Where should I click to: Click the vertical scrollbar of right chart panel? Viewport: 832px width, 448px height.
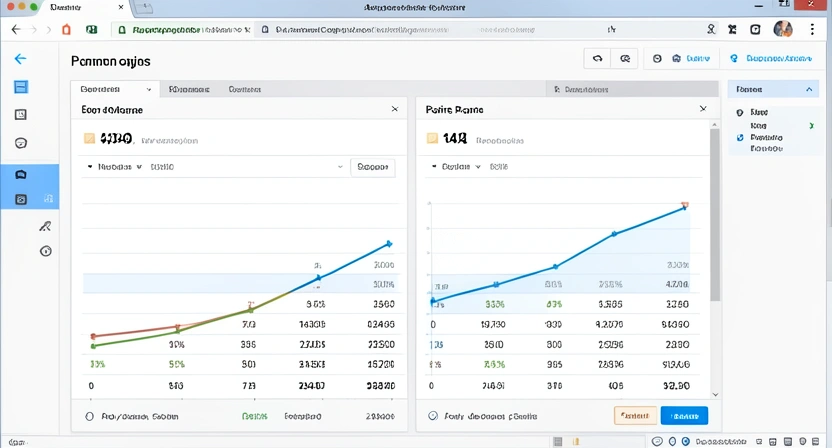(x=714, y=215)
